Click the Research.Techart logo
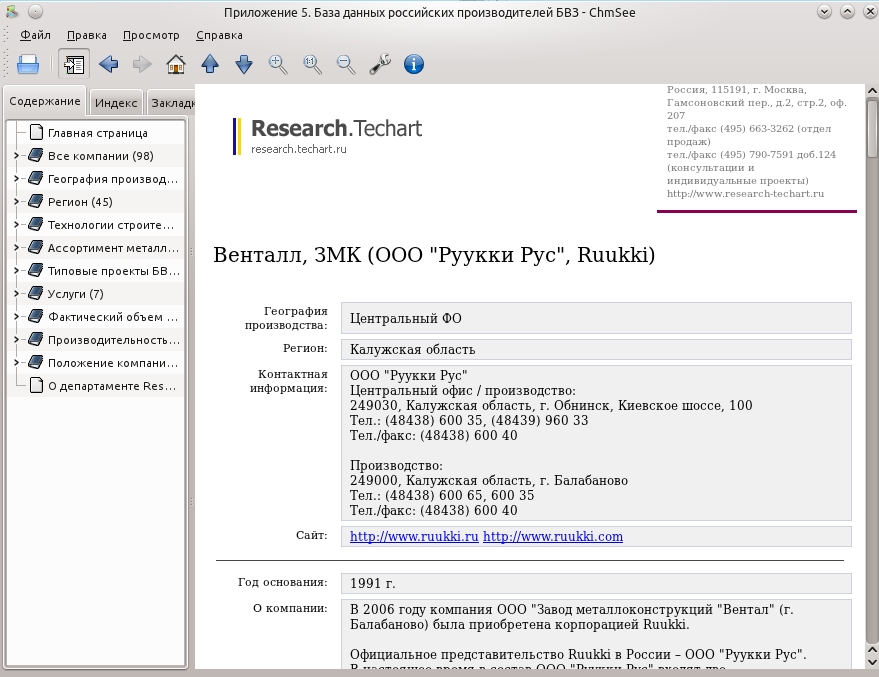Image resolution: width=879 pixels, height=677 pixels. [x=328, y=136]
